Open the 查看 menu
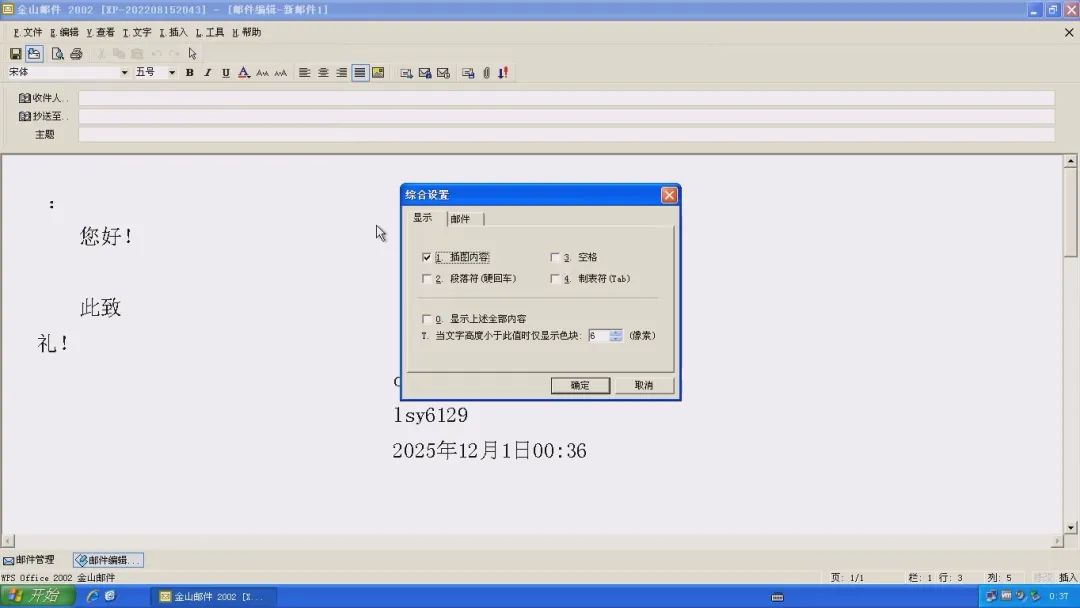Screen dimensions: 1080x608 coord(101,32)
